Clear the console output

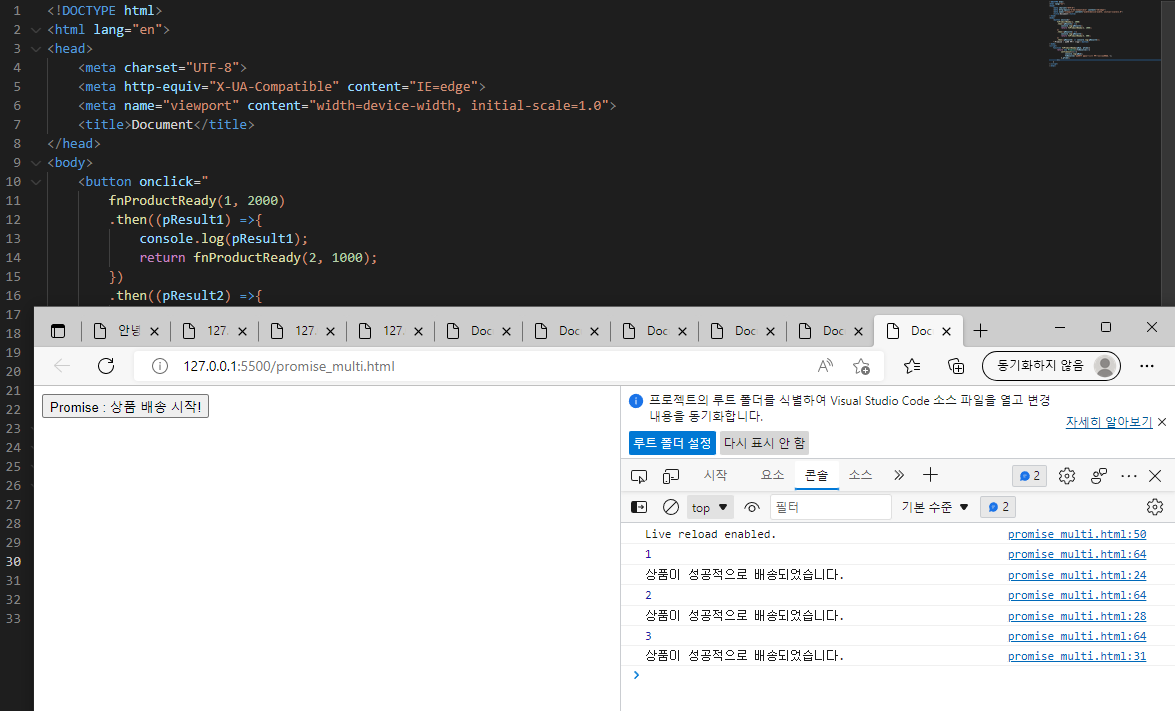pyautogui.click(x=671, y=507)
